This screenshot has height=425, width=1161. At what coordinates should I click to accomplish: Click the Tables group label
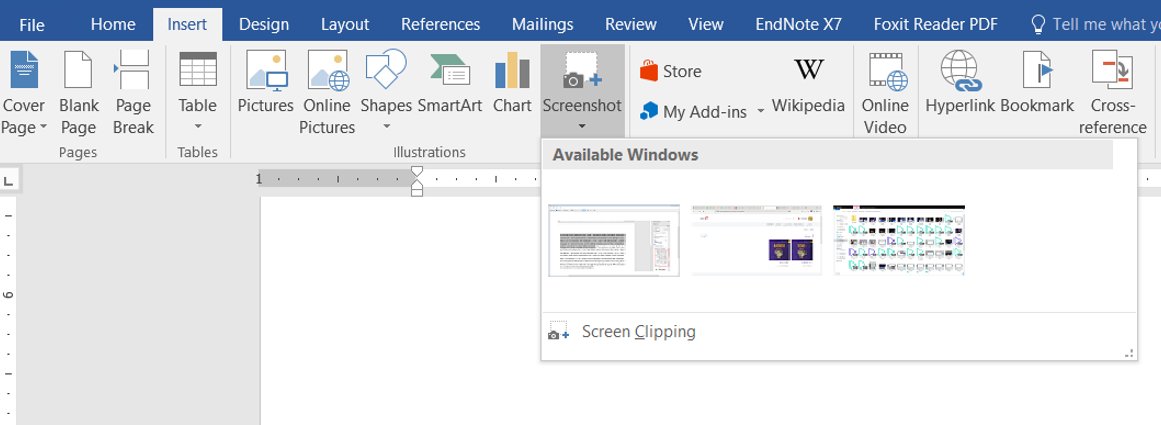click(198, 152)
